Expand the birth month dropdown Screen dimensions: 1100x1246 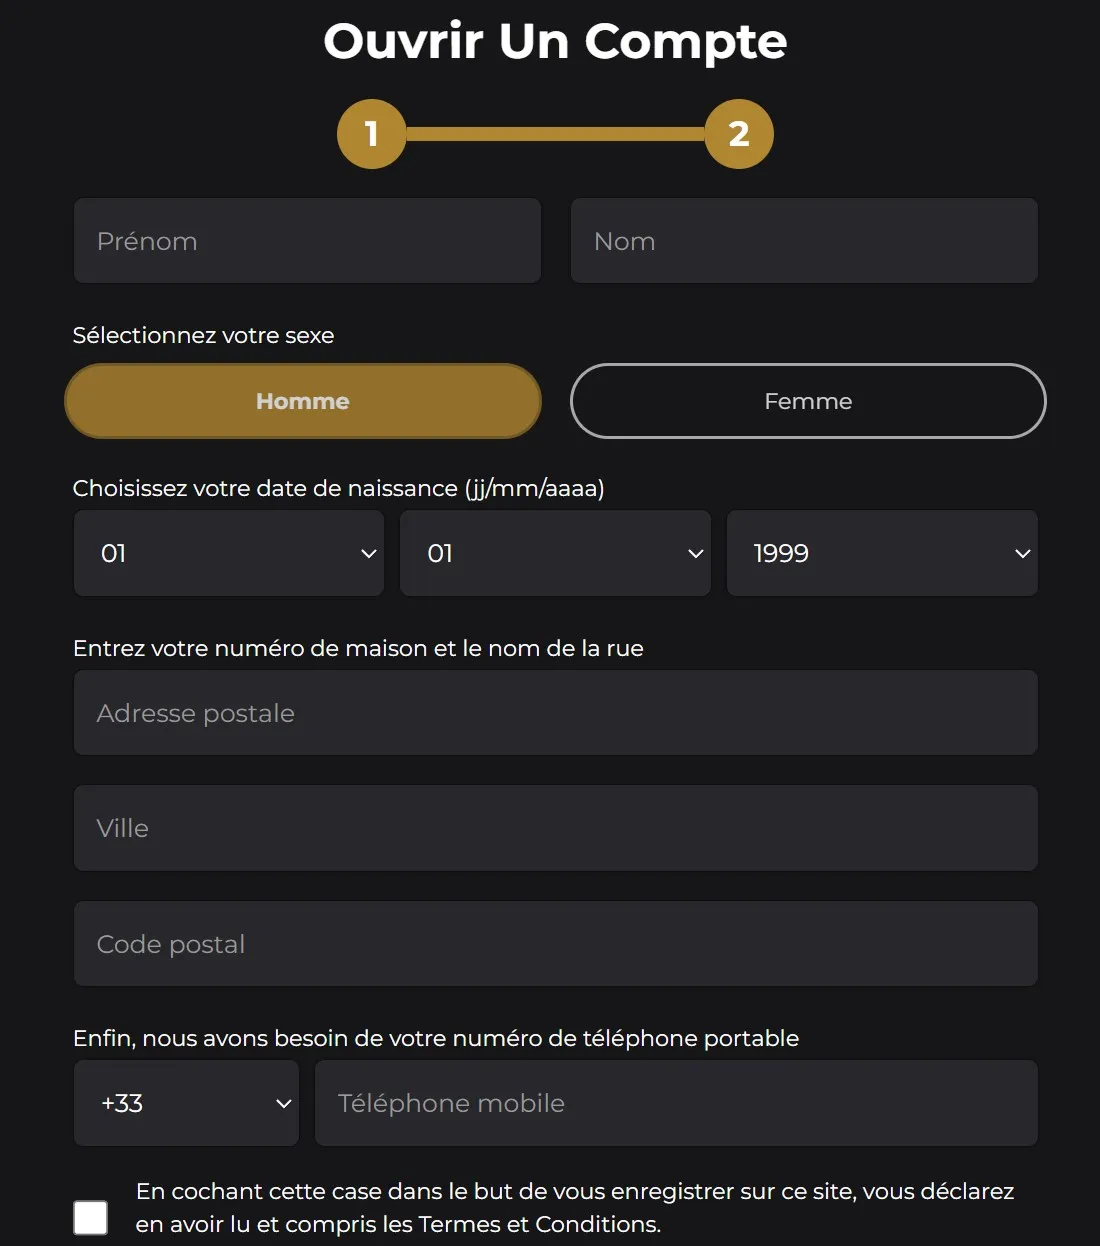coord(555,553)
